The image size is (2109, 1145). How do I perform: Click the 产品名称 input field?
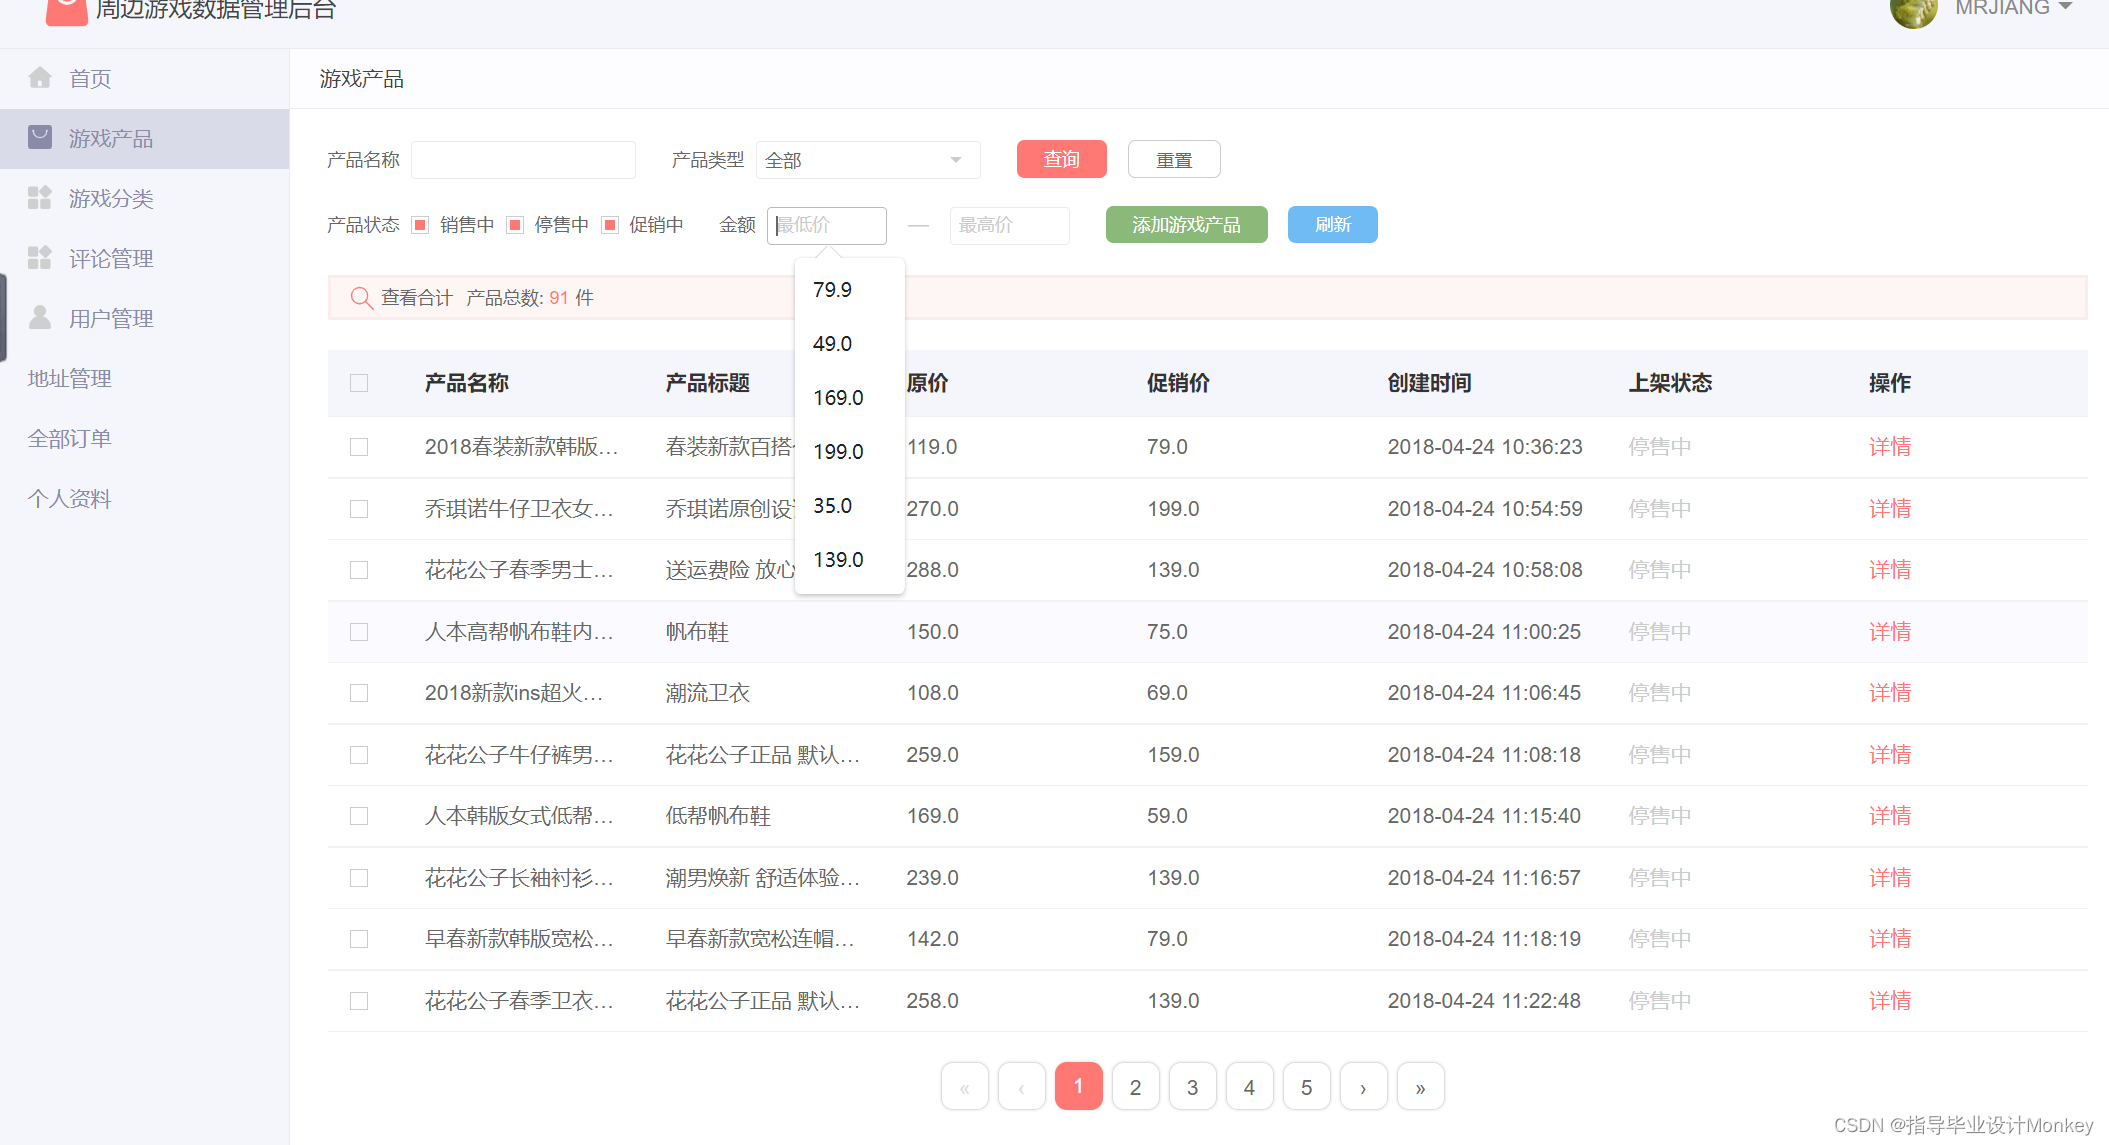pos(523,160)
